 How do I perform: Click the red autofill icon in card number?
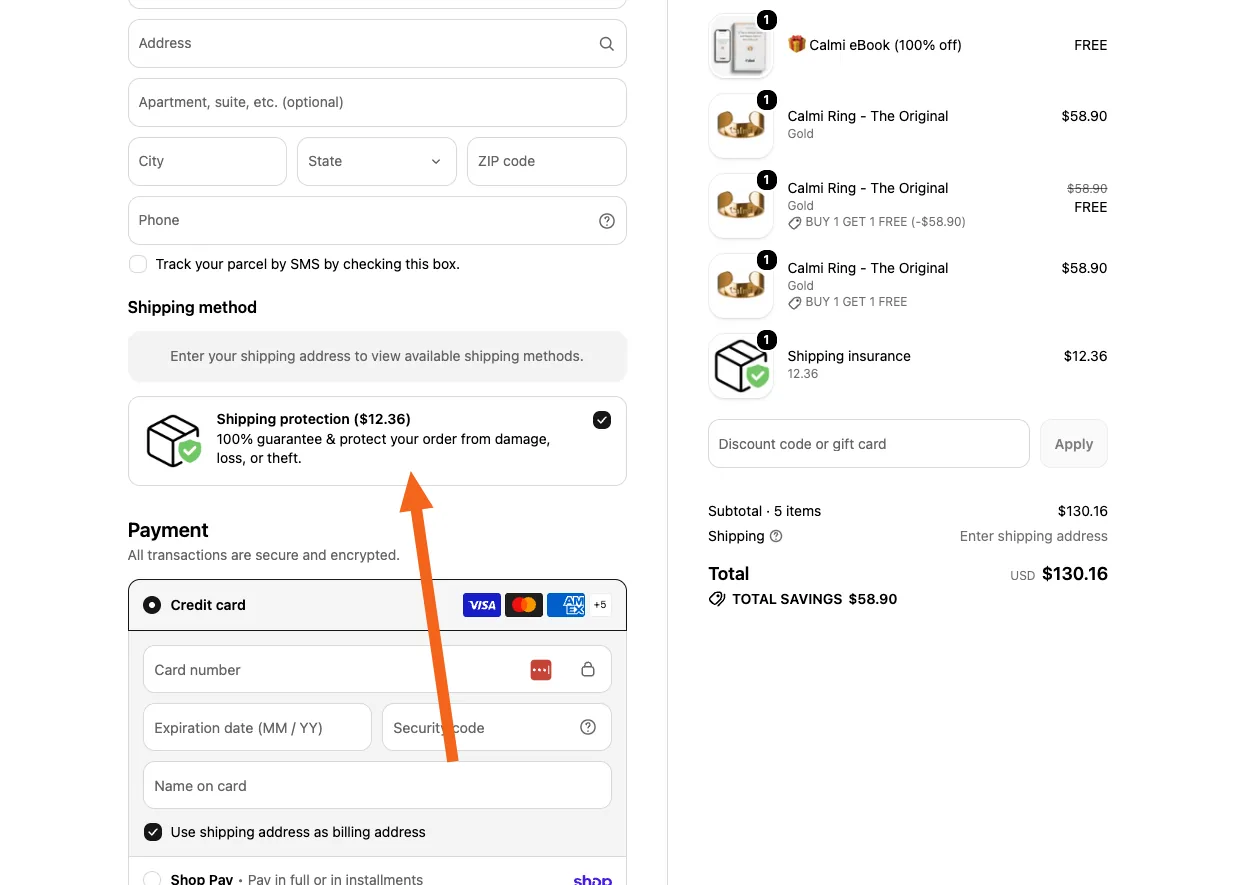[x=541, y=670]
